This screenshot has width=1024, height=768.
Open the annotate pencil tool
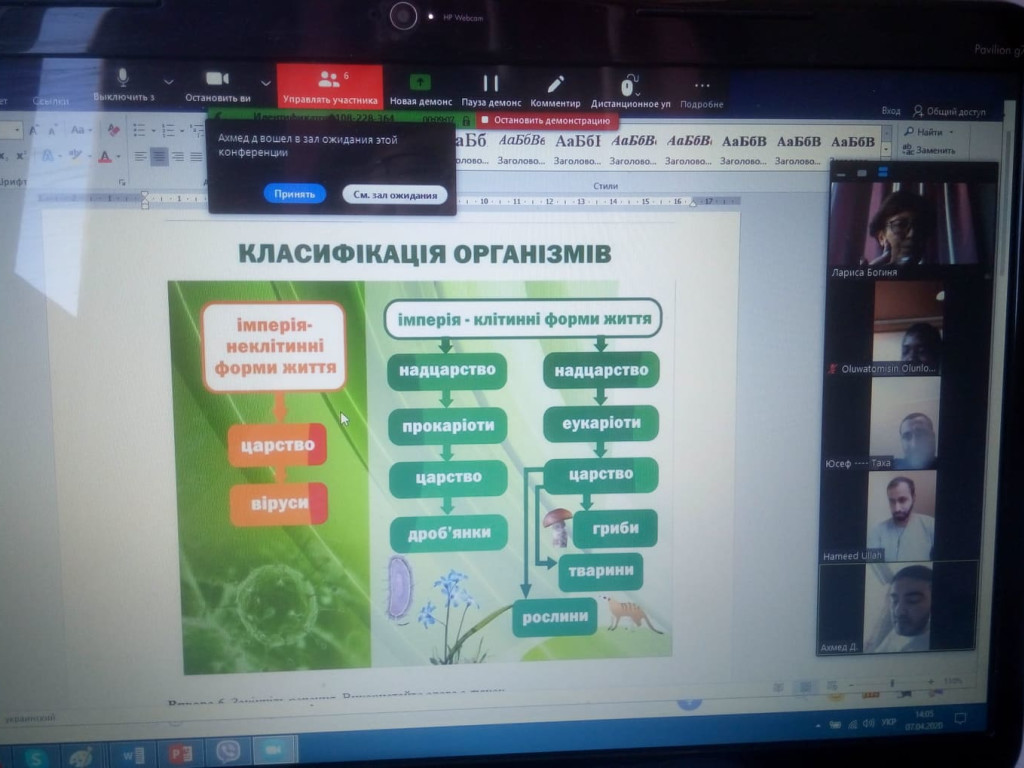[x=555, y=91]
